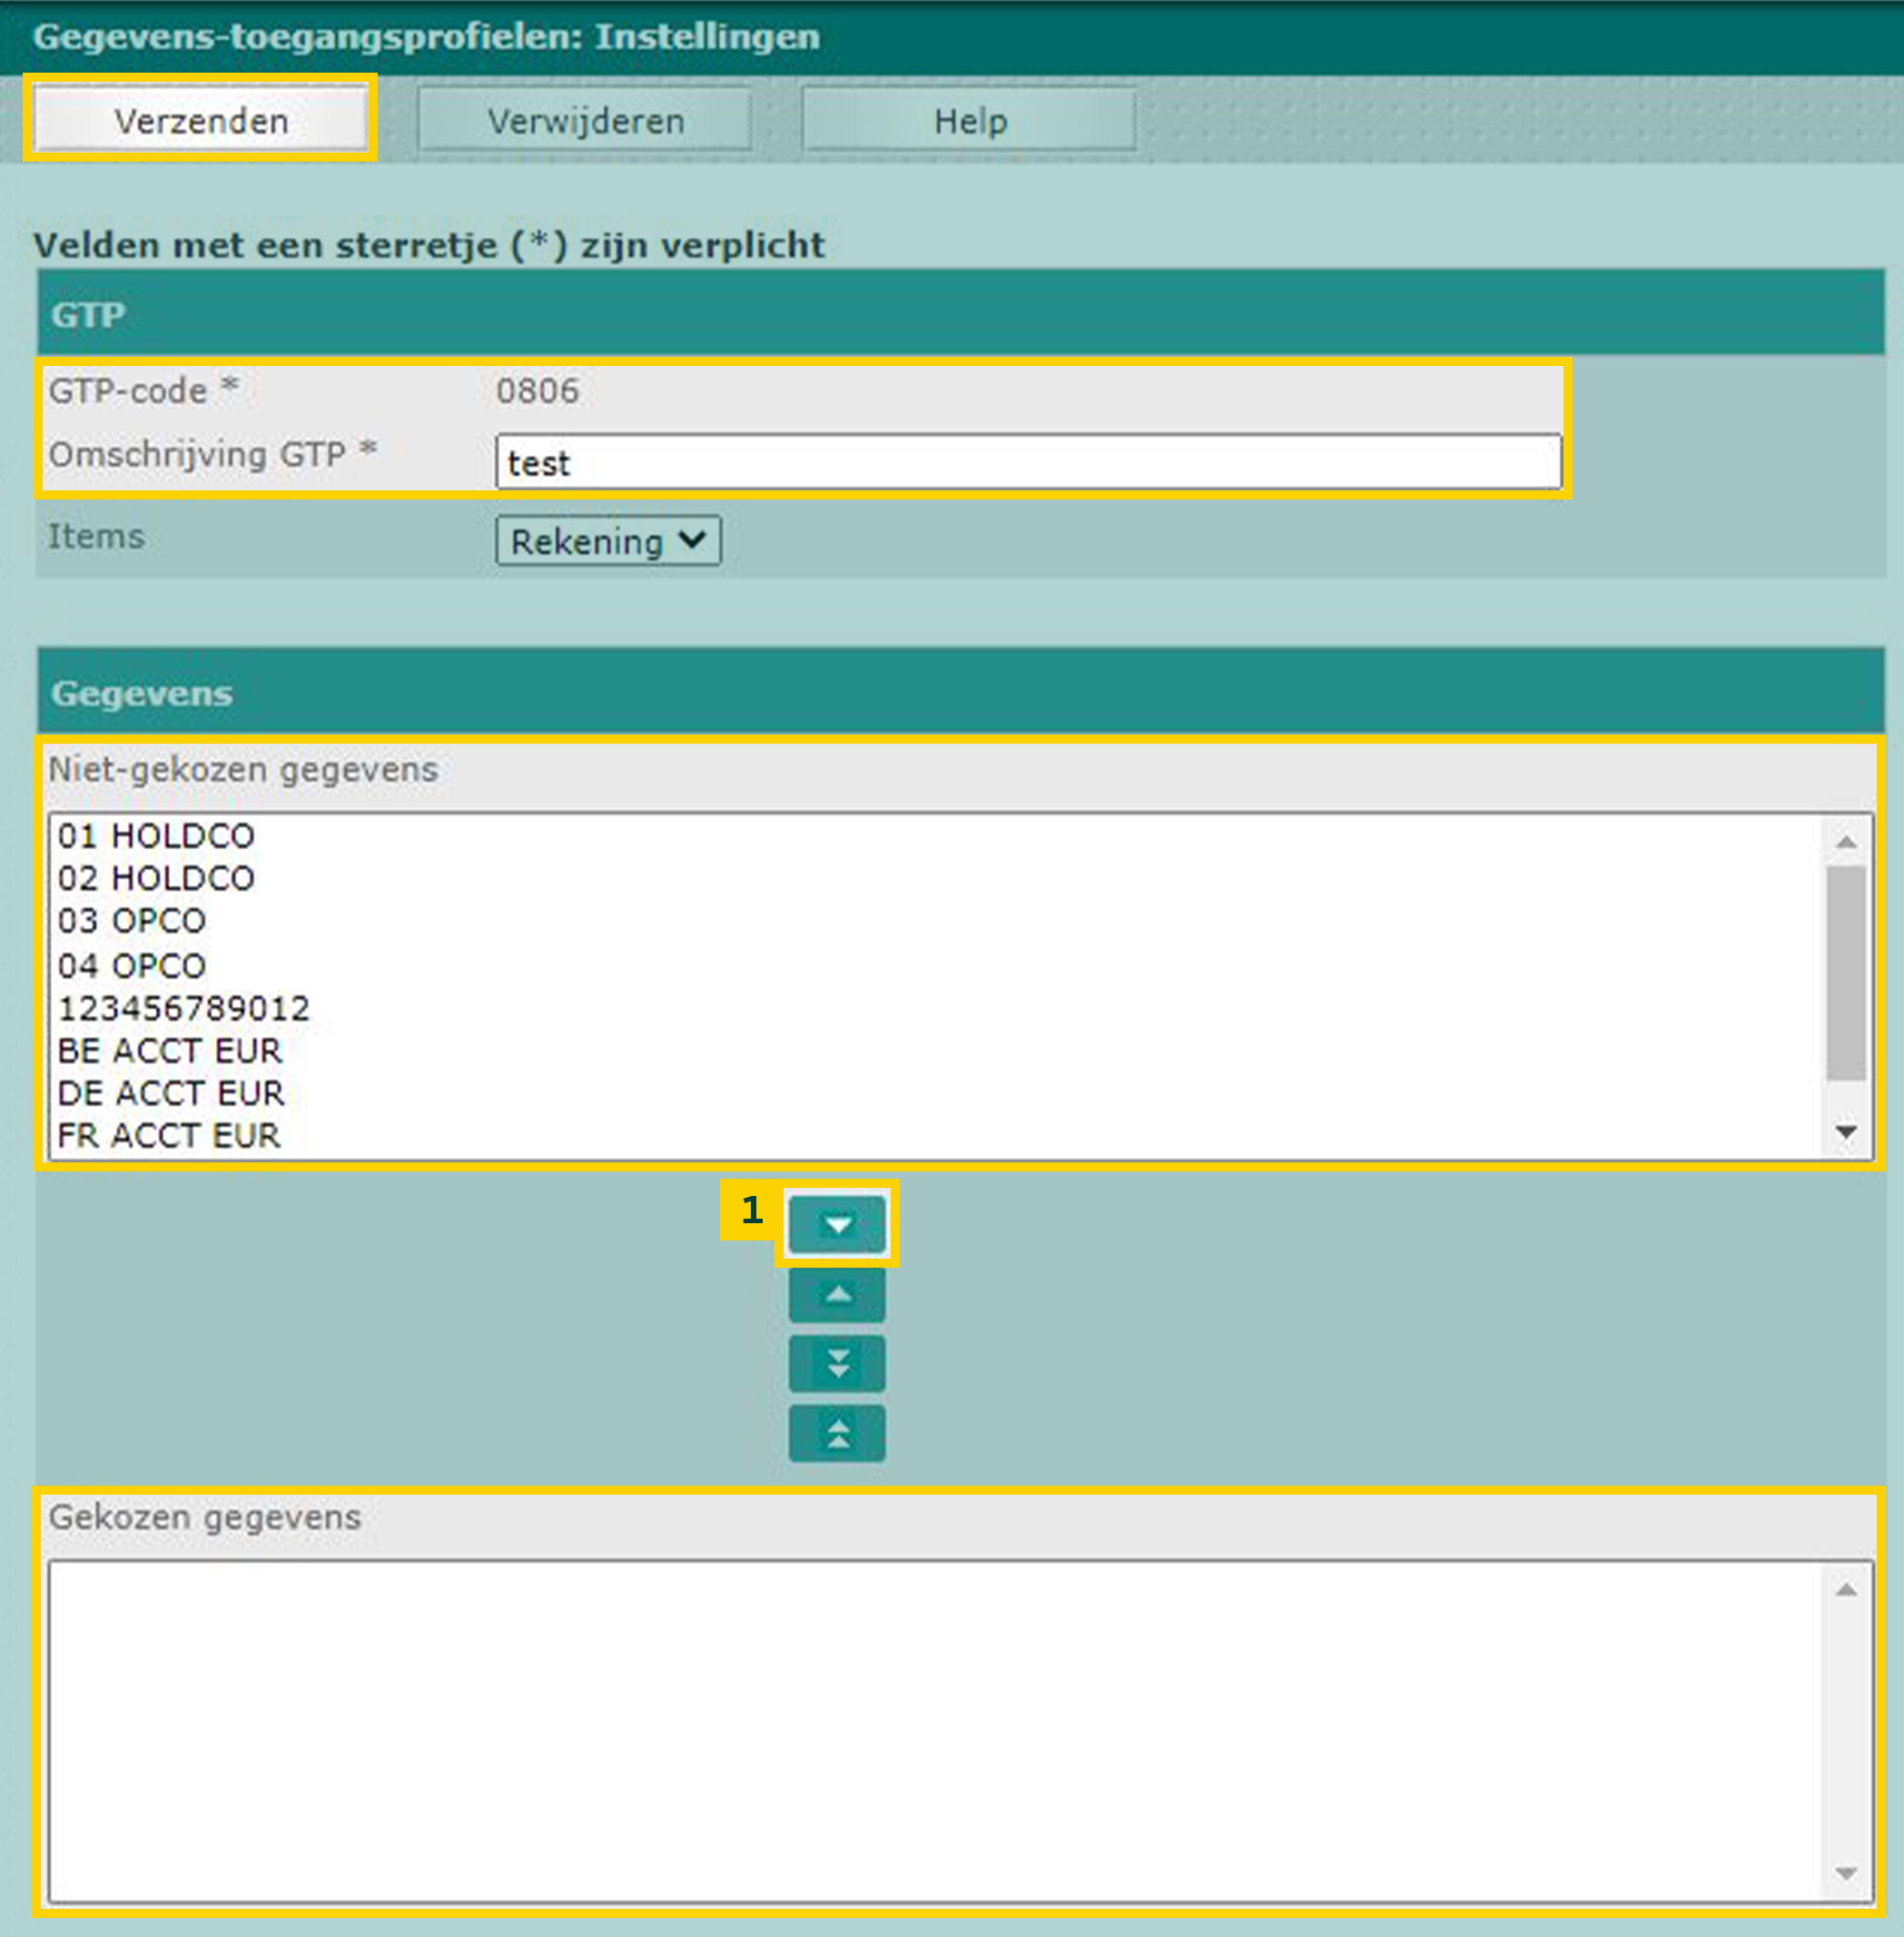Click into the Omschrijving GTP text field

pyautogui.click(x=1028, y=462)
